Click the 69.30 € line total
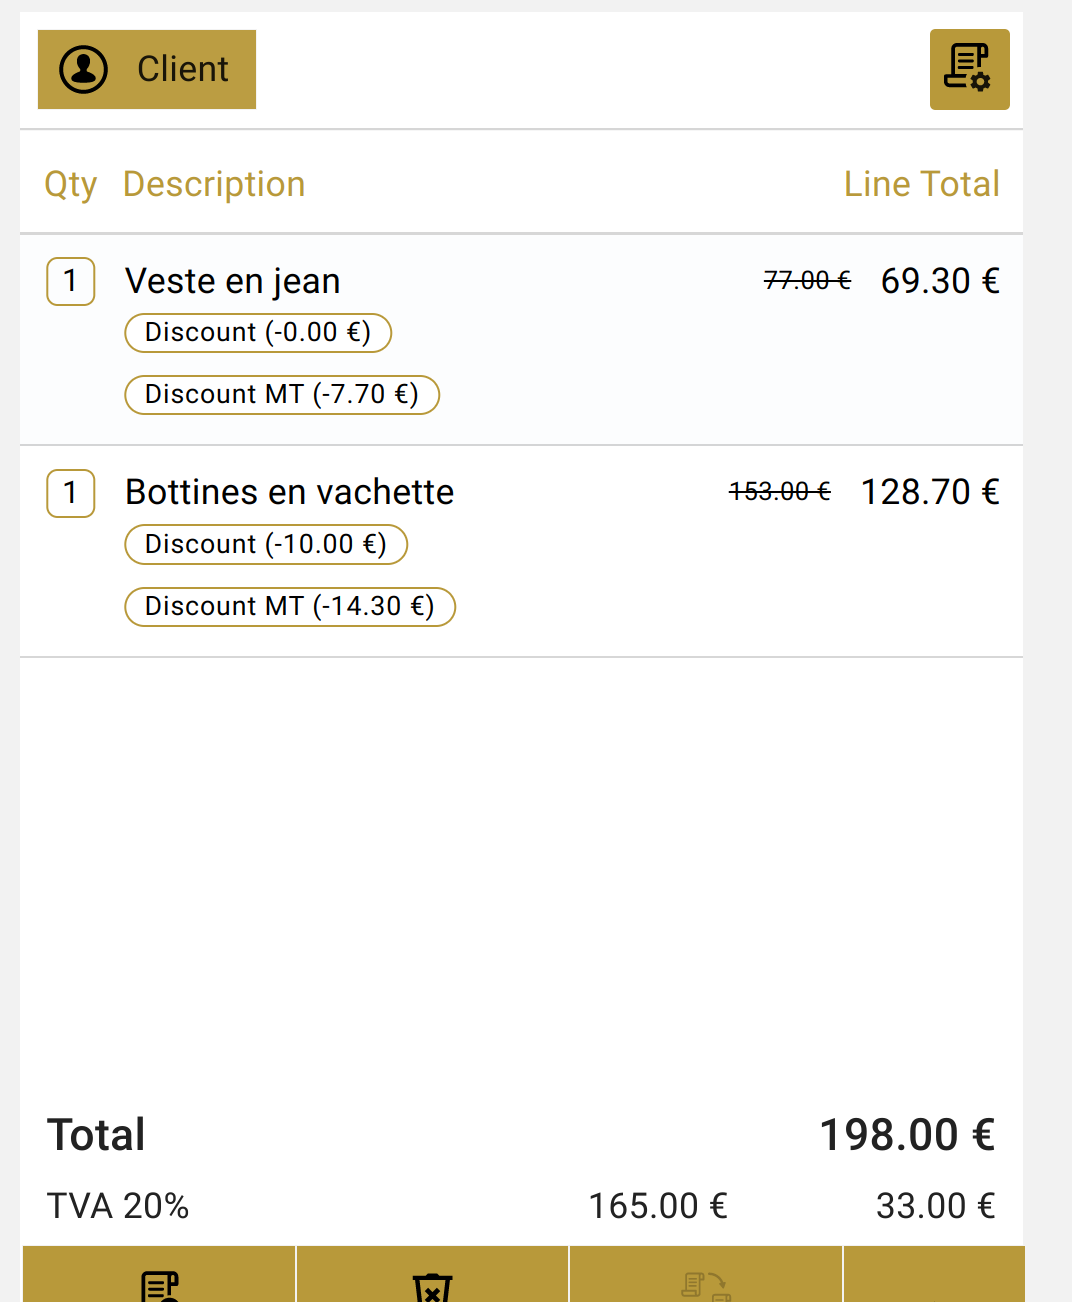1072x1302 pixels. coord(940,281)
